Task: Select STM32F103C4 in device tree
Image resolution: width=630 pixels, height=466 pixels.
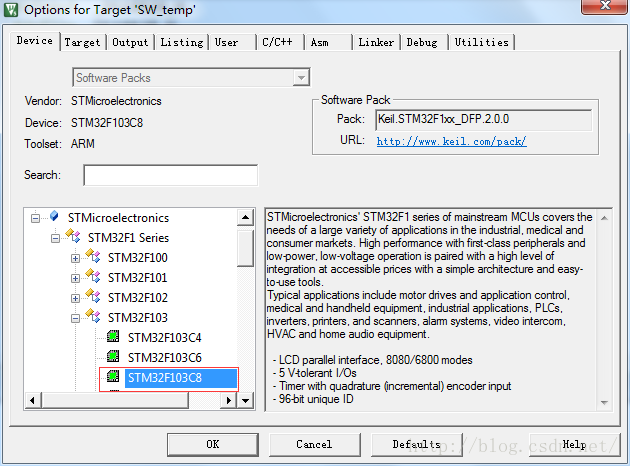Action: [x=165, y=337]
